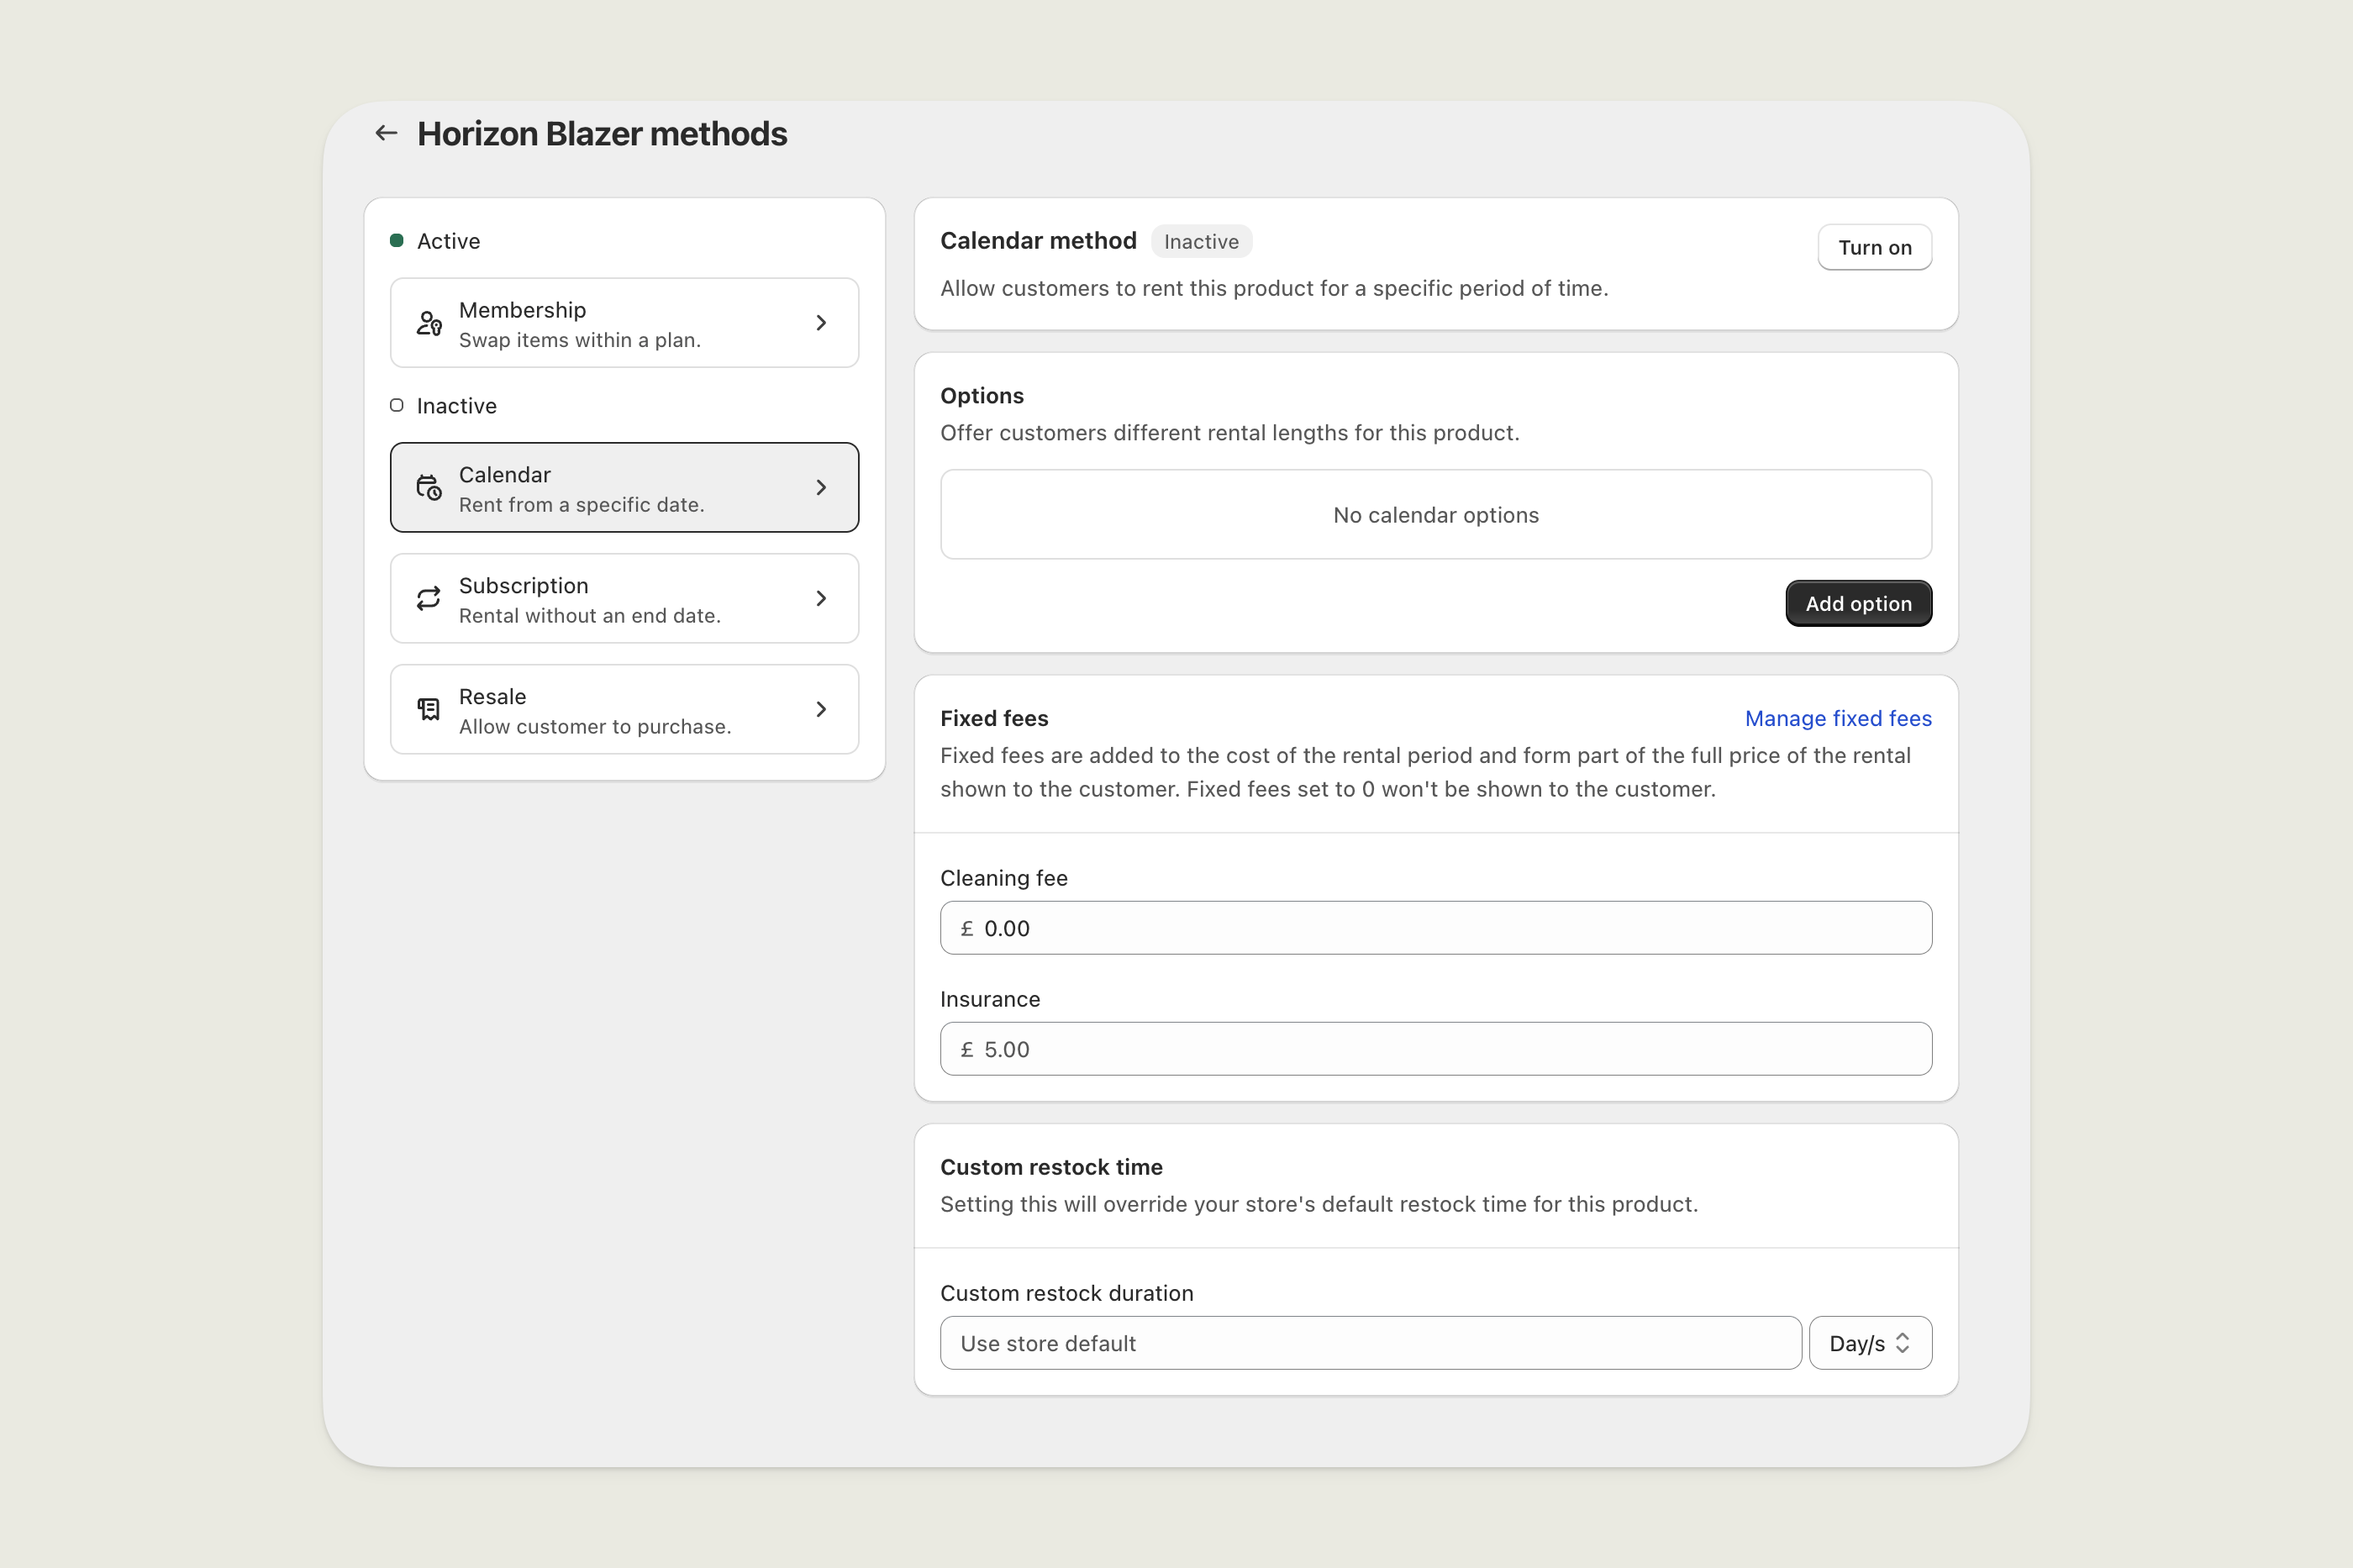
Task: Focus the Custom restock duration input
Action: (x=1370, y=1343)
